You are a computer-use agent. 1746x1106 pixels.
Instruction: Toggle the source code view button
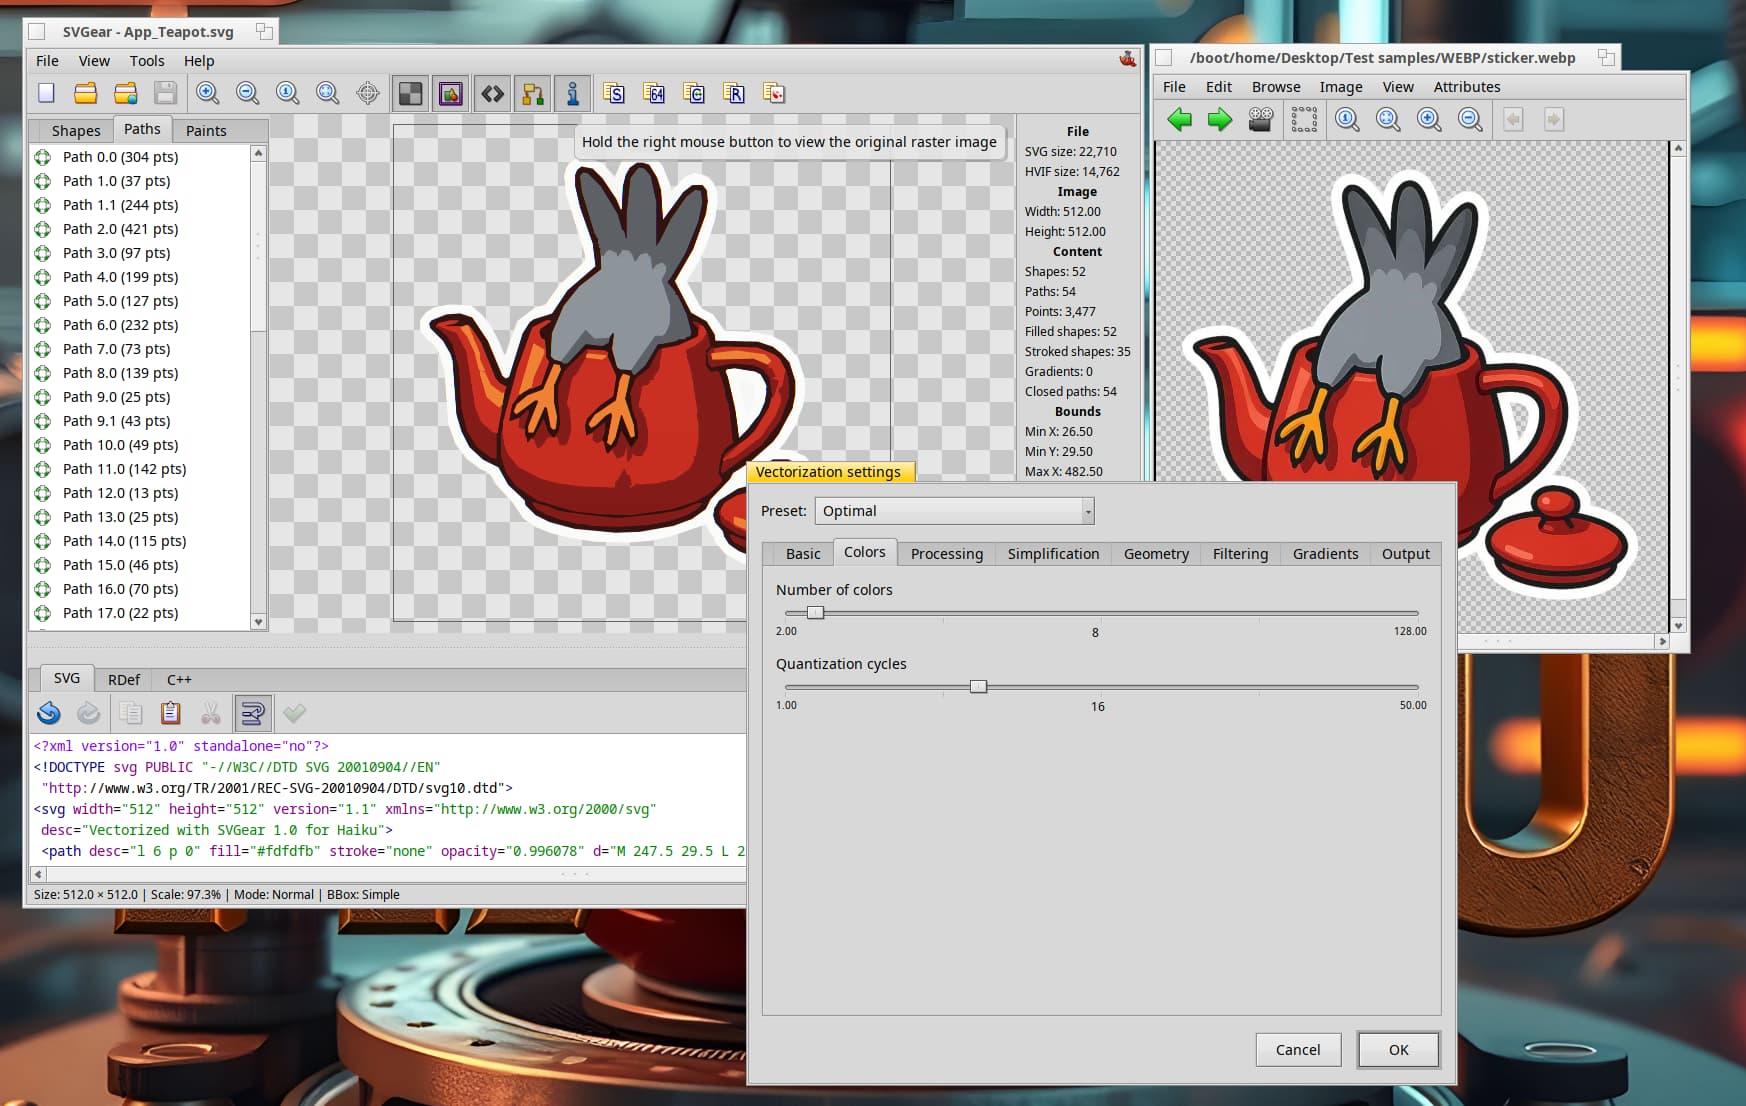492,94
